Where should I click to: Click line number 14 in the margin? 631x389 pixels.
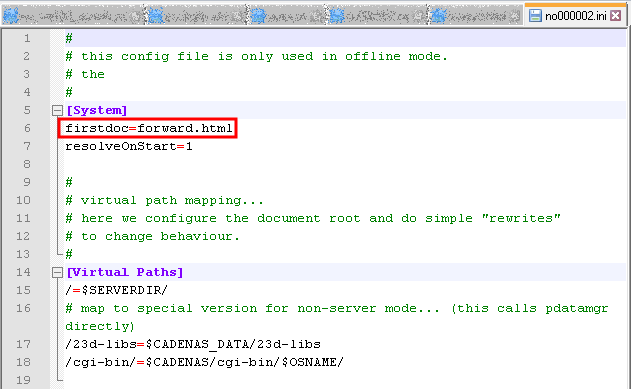coord(23,272)
